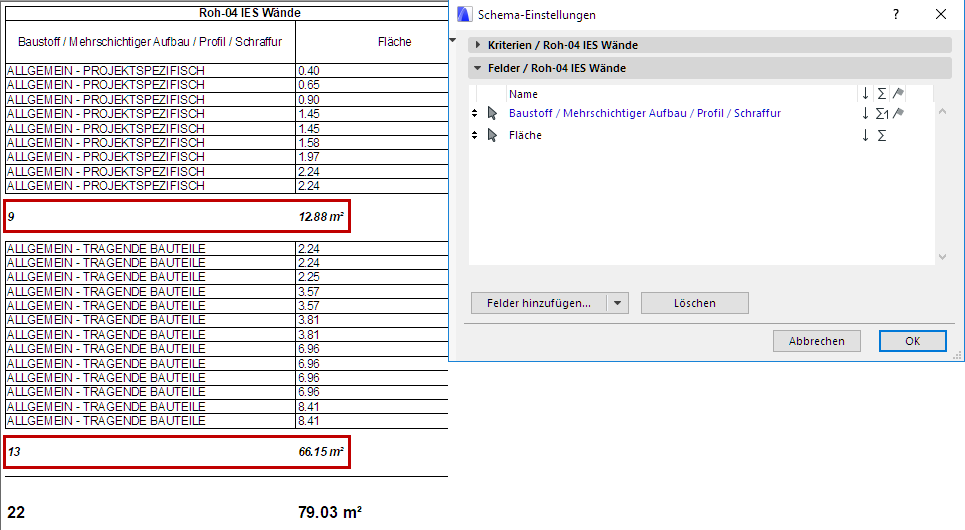Viewport: 965px width, 530px height.
Task: Select the Fläche field name in list
Action: click(x=525, y=135)
